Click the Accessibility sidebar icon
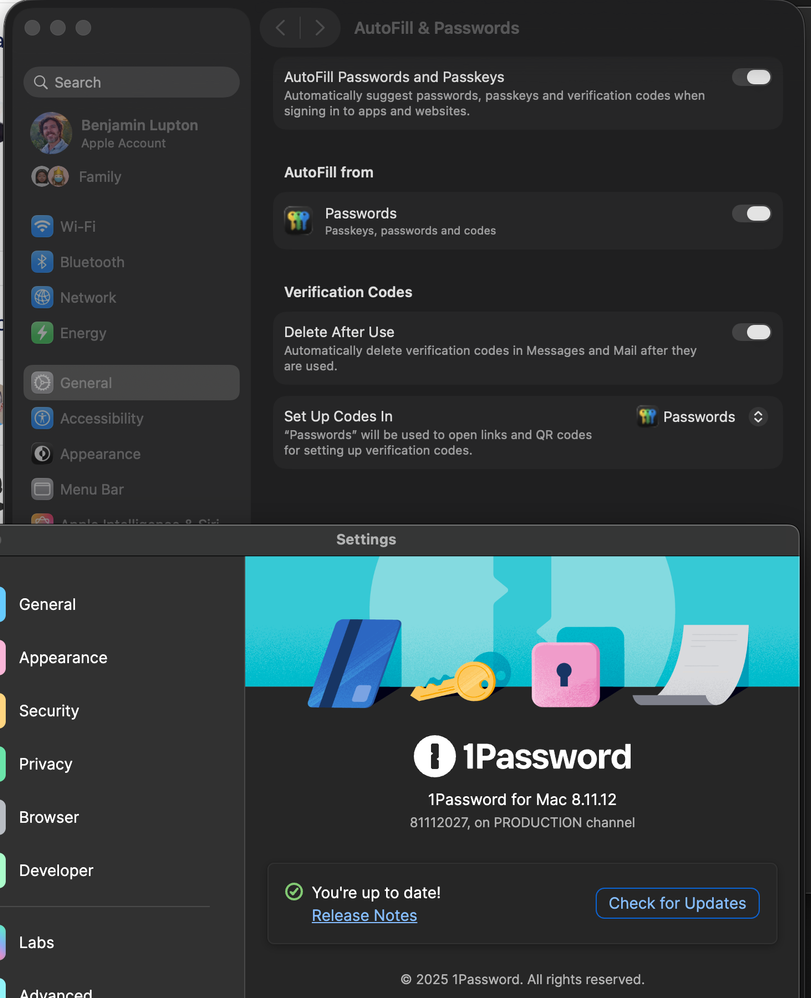811x998 pixels. (x=42, y=419)
